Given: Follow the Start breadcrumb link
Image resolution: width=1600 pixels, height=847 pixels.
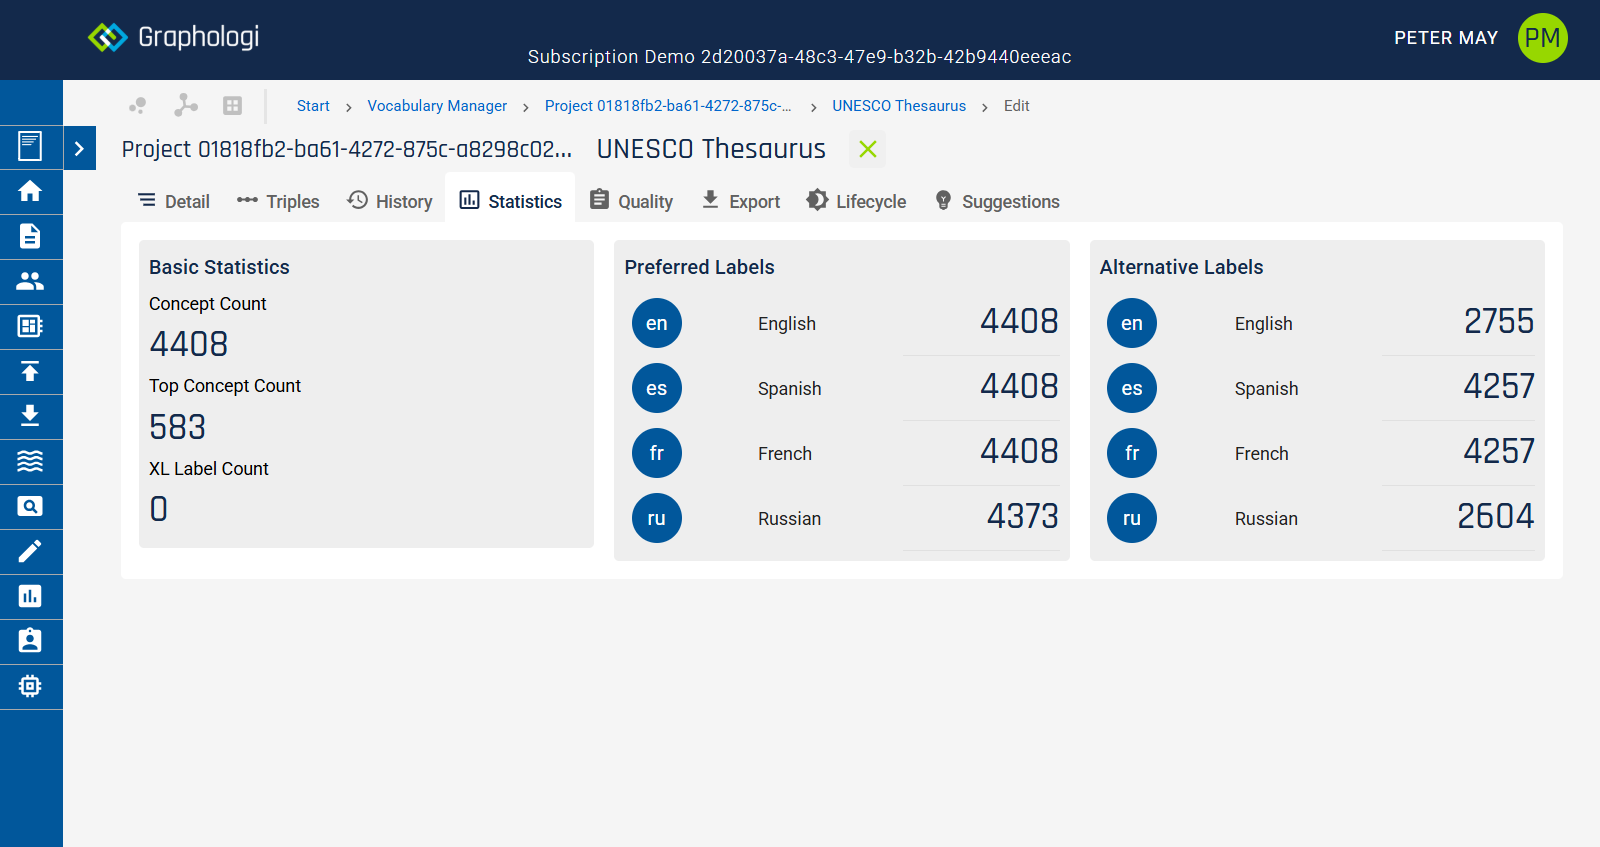Looking at the screenshot, I should click(313, 106).
